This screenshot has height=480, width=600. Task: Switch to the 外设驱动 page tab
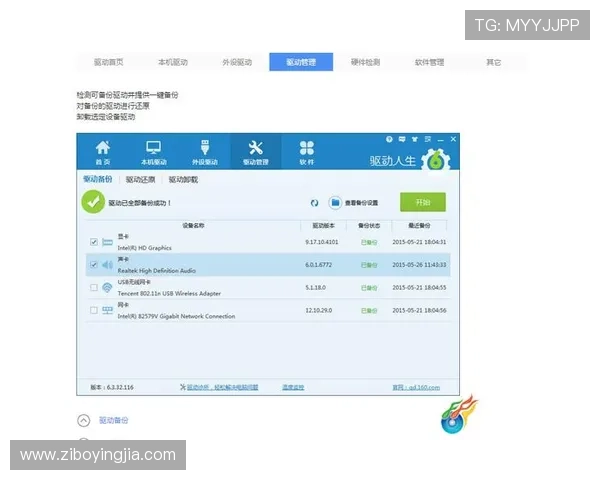[x=237, y=62]
